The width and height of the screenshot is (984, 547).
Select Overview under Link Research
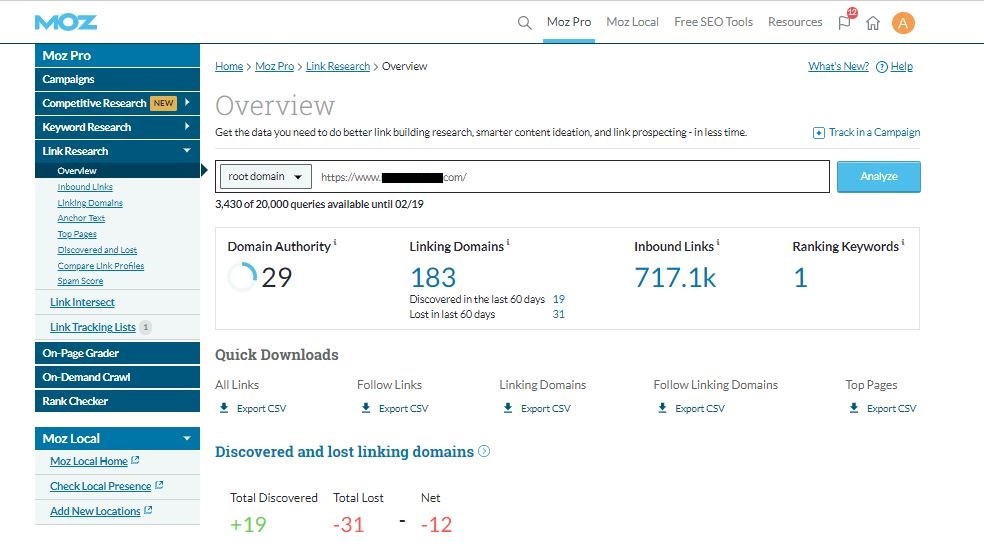(x=117, y=171)
